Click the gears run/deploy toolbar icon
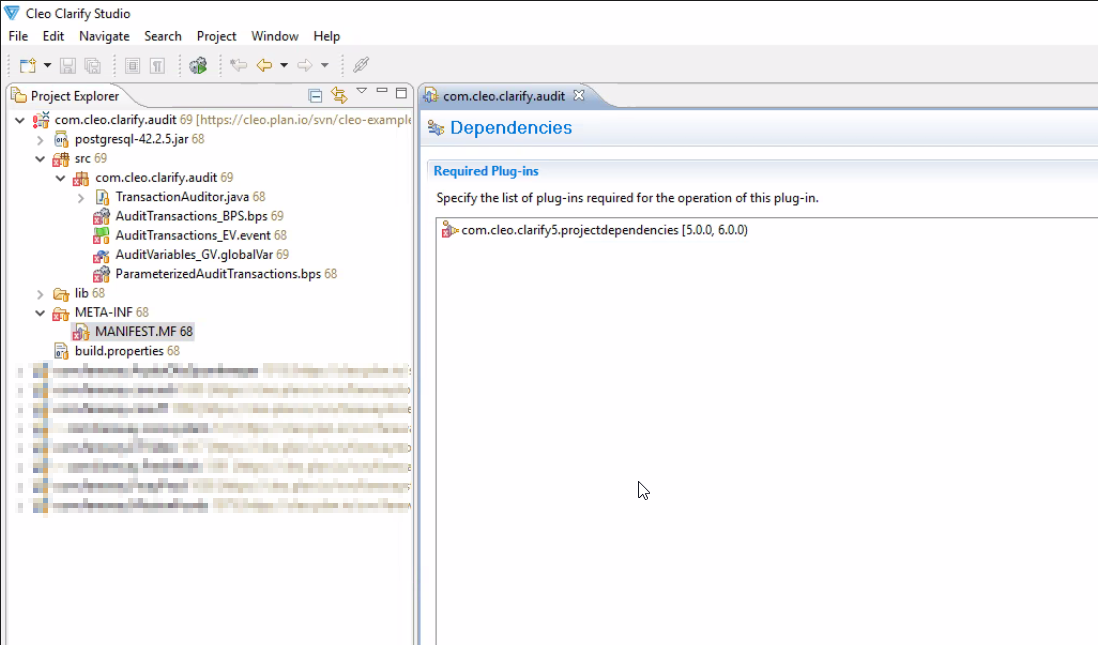The width and height of the screenshot is (1098, 645). pos(198,65)
